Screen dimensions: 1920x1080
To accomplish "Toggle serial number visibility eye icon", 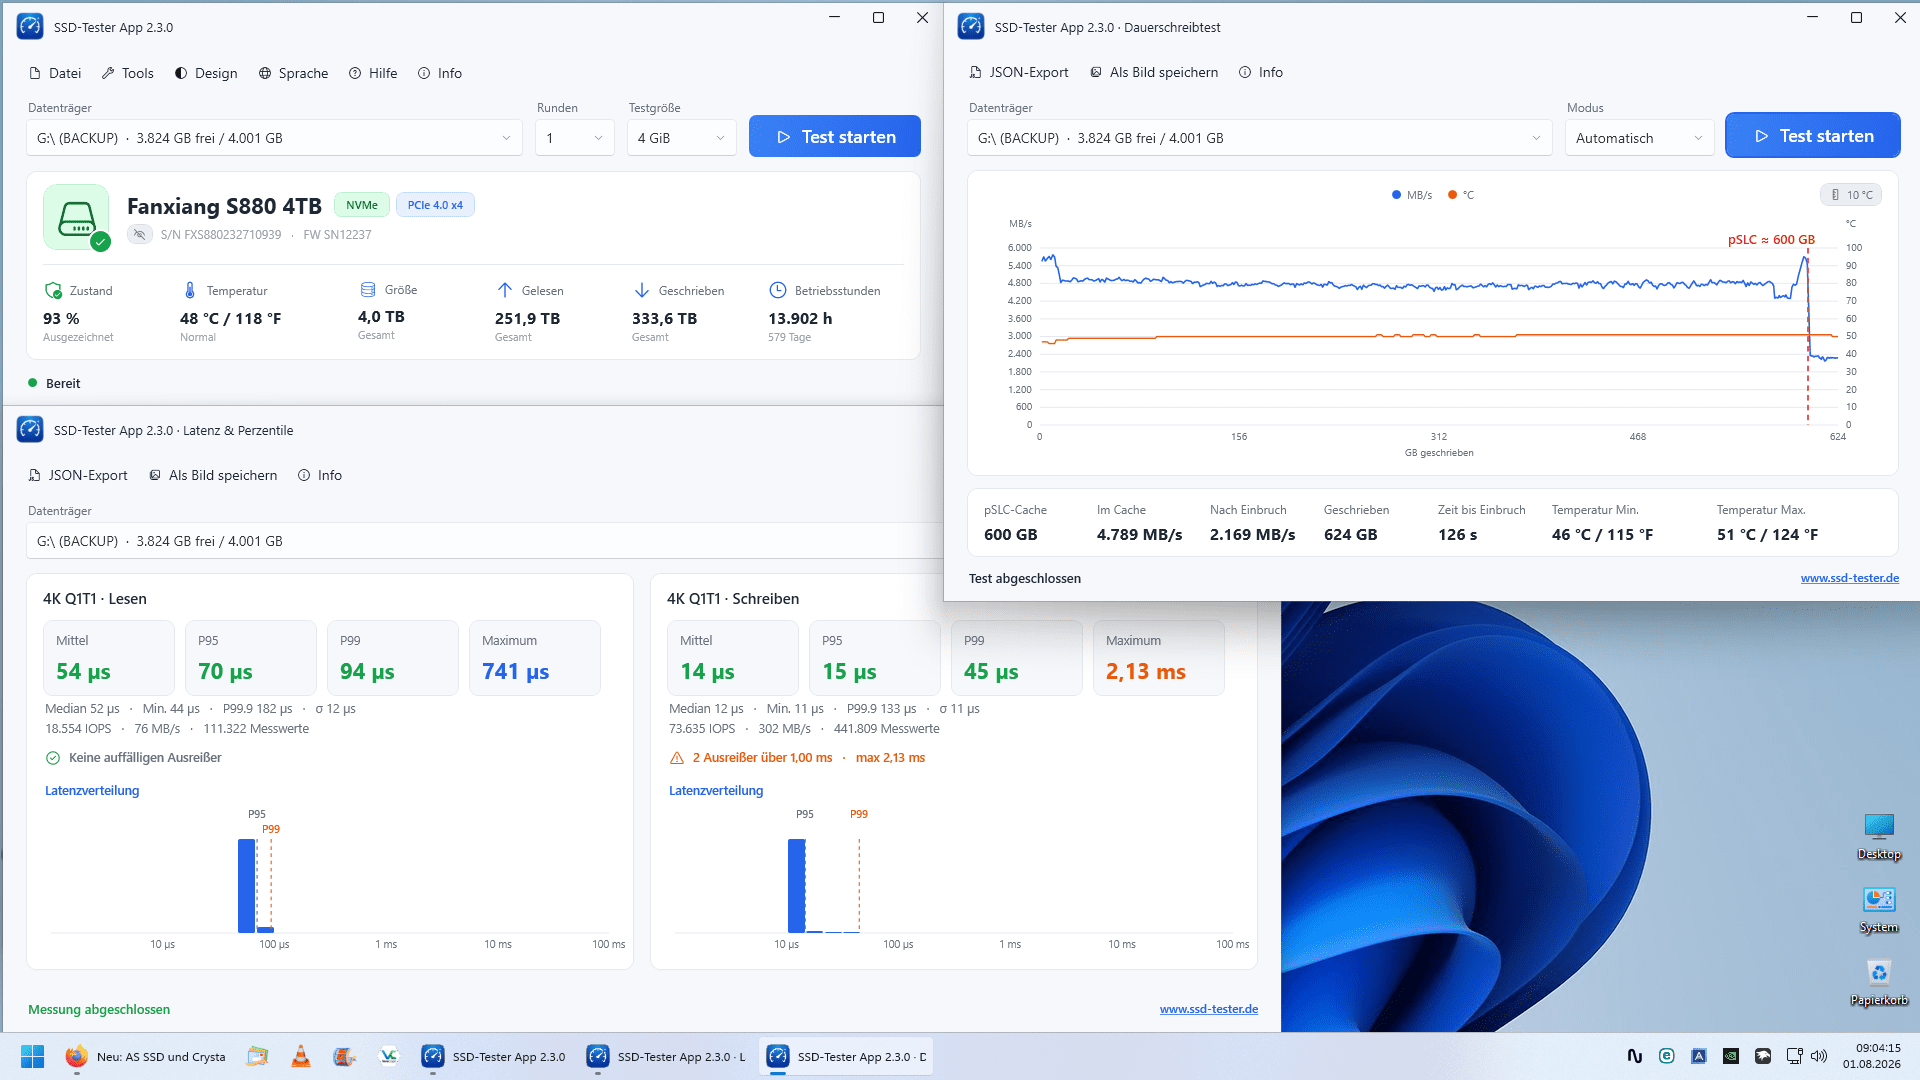I will click(x=140, y=234).
